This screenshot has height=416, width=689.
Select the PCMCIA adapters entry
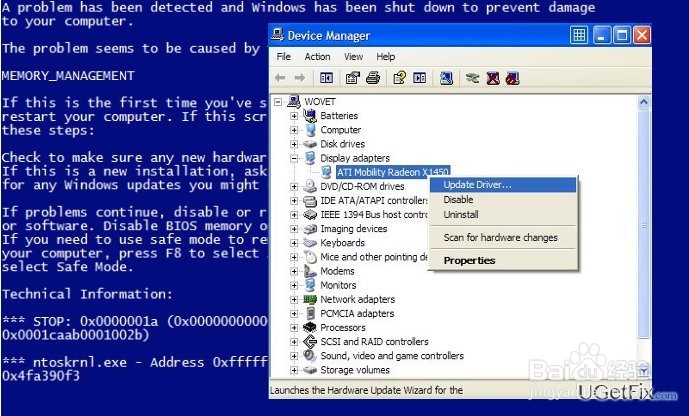pos(357,313)
